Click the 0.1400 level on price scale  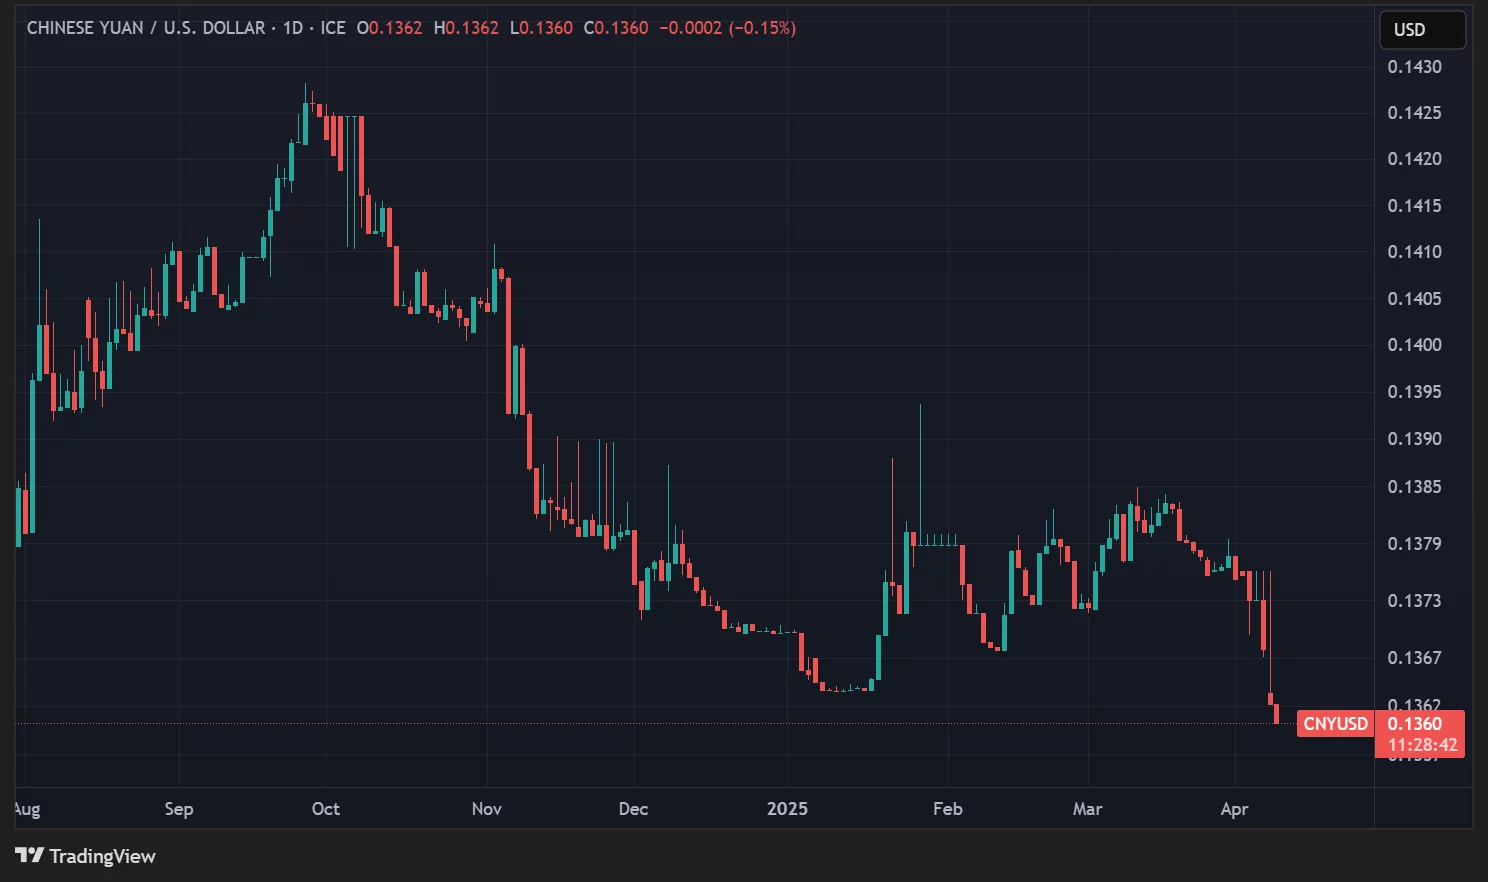(x=1414, y=345)
